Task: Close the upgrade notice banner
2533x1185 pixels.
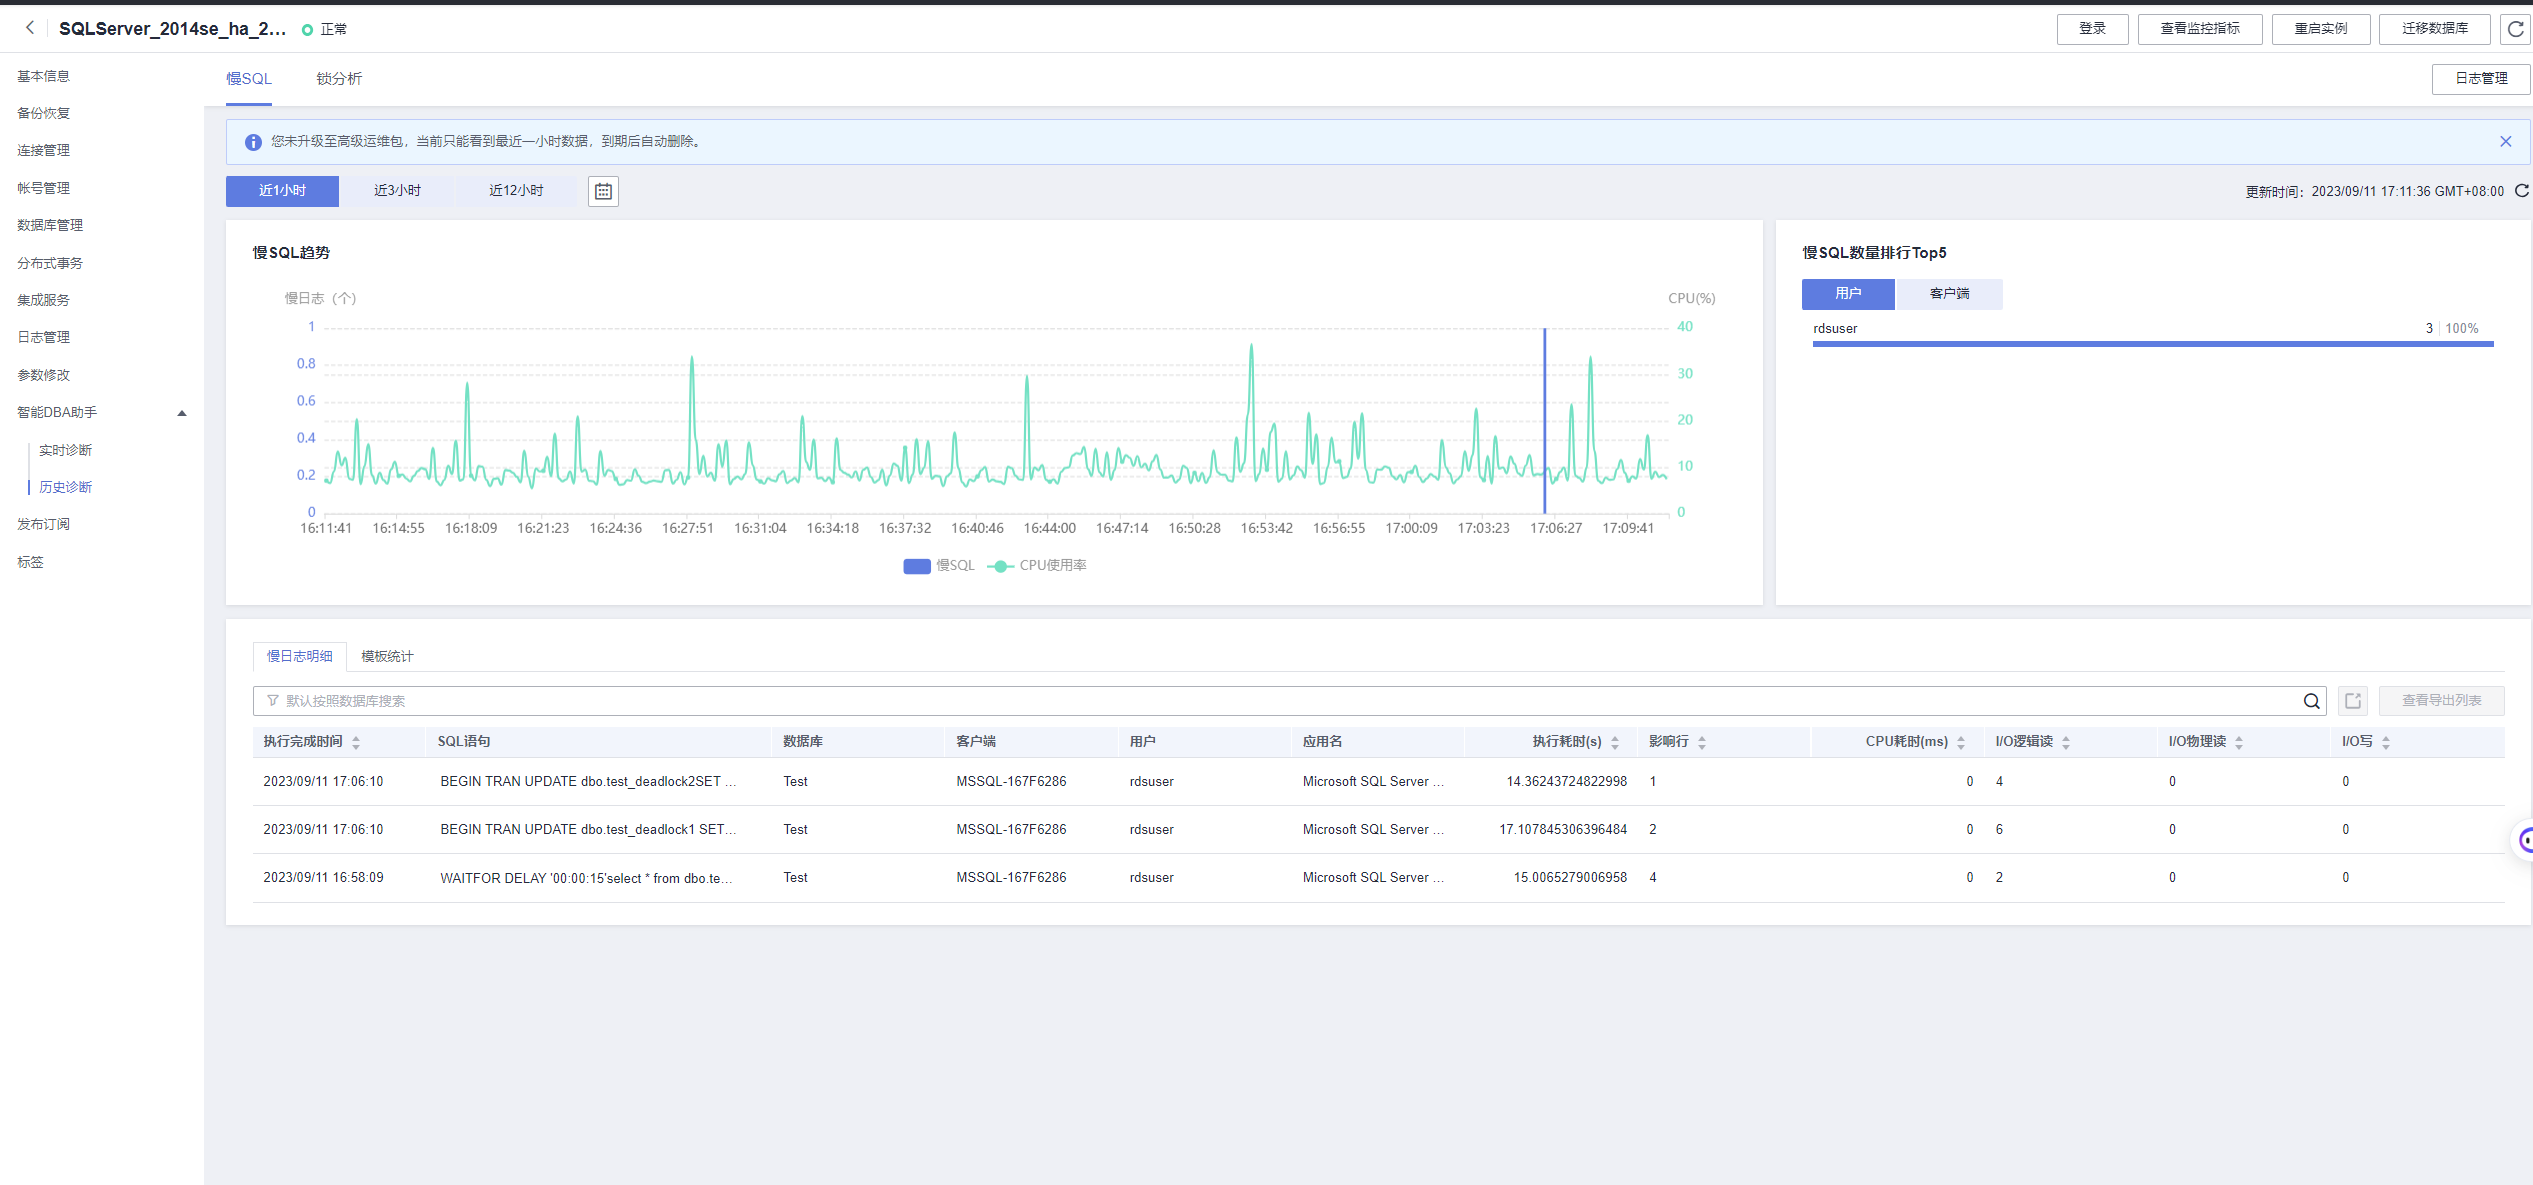Action: click(2505, 142)
